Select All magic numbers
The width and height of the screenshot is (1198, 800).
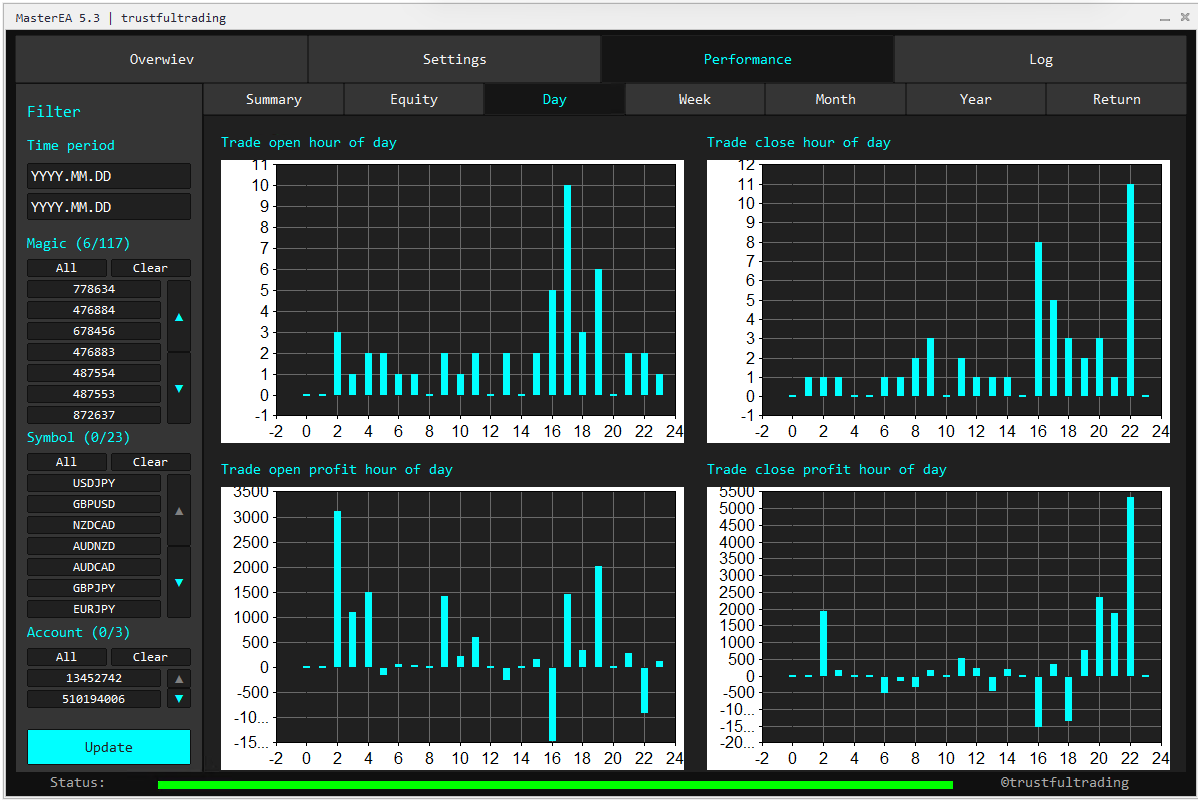(x=66, y=268)
